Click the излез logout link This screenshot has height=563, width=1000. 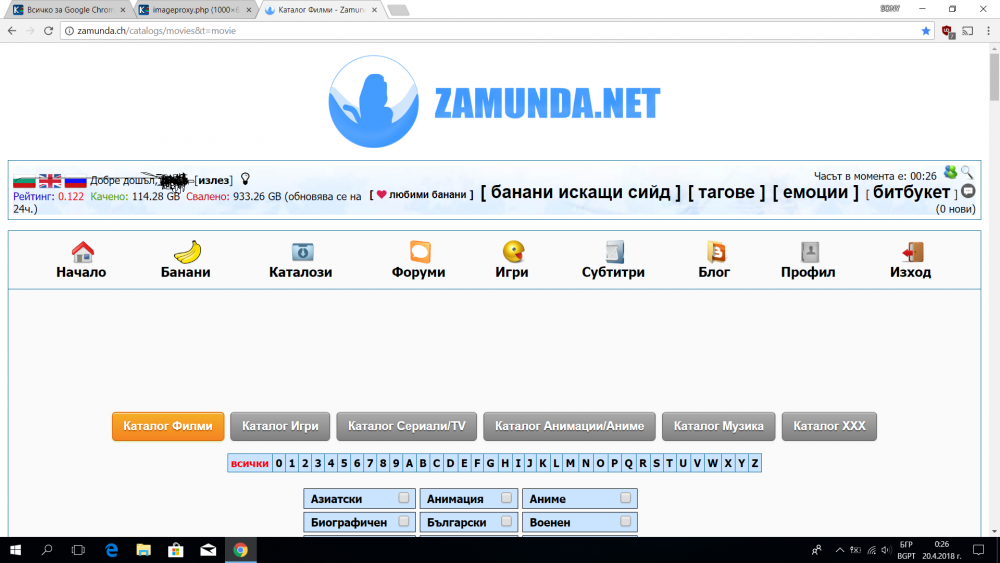click(x=214, y=180)
